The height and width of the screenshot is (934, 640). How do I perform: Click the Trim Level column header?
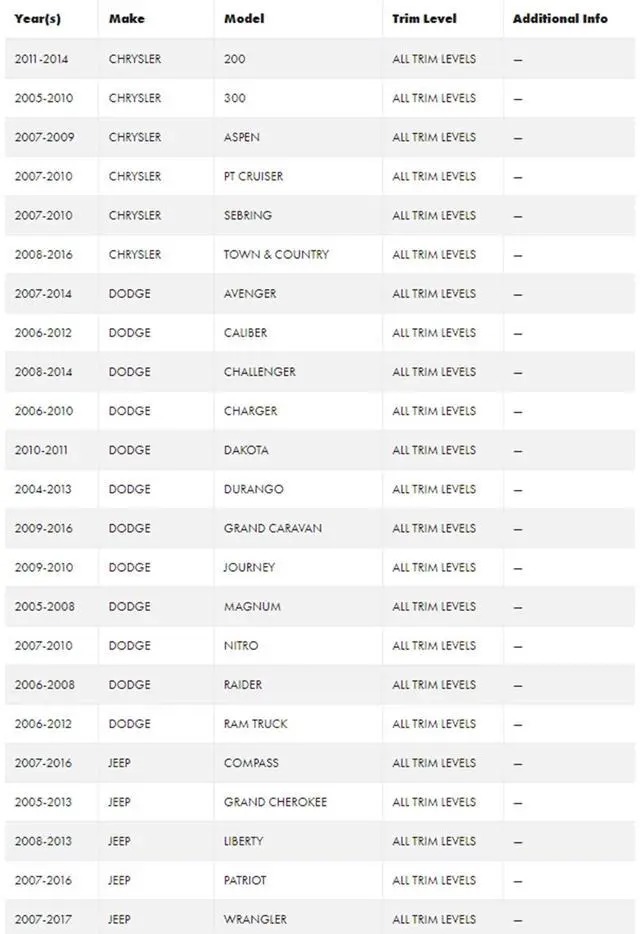(424, 19)
